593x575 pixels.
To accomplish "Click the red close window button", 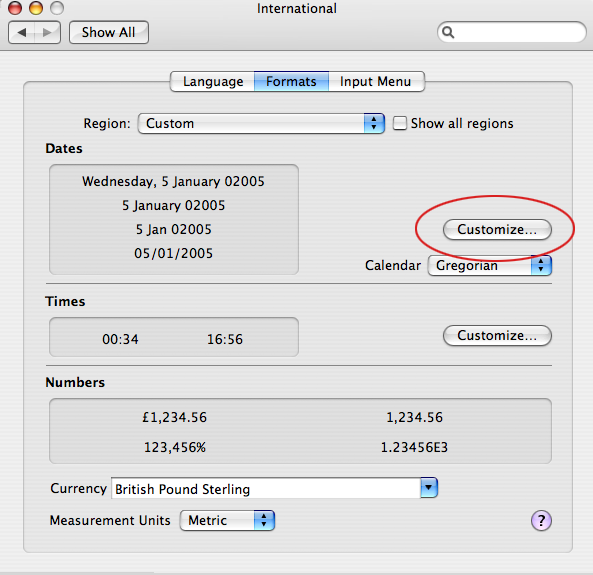I will (x=15, y=8).
